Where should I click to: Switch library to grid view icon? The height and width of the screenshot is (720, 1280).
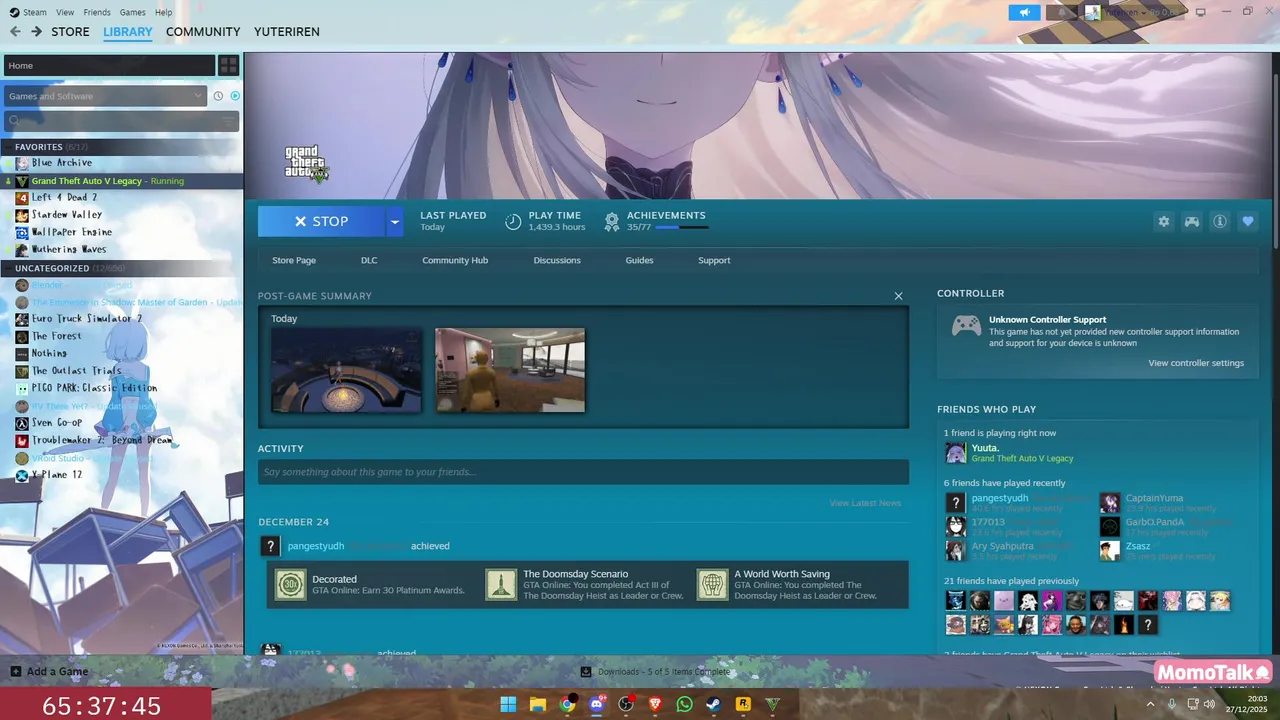[x=229, y=66]
